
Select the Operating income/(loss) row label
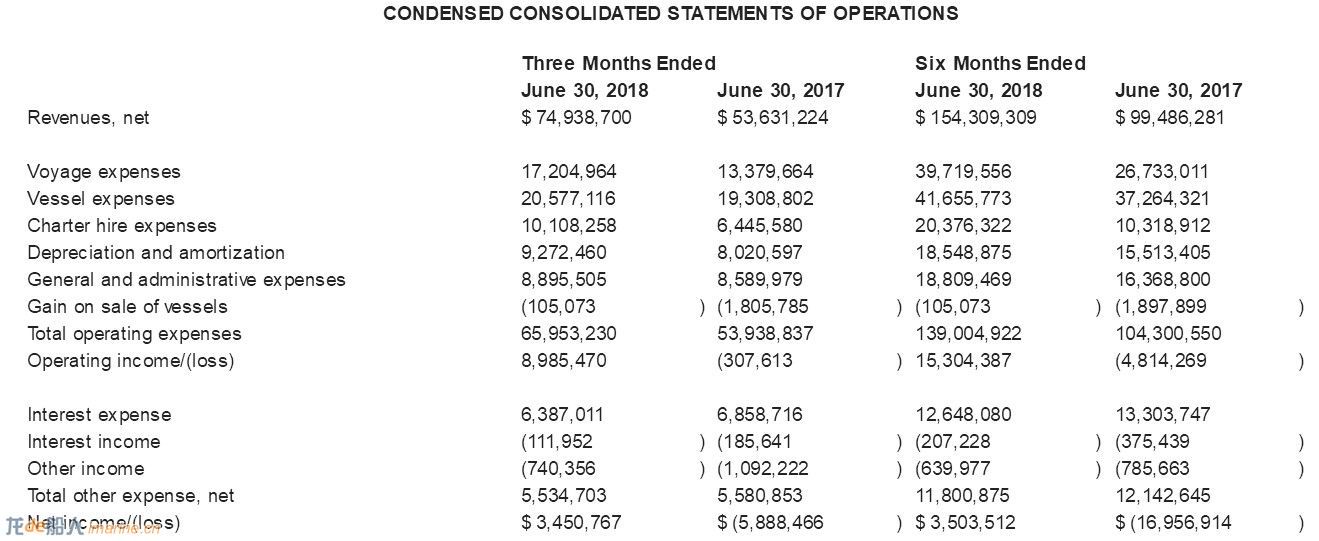(x=130, y=361)
